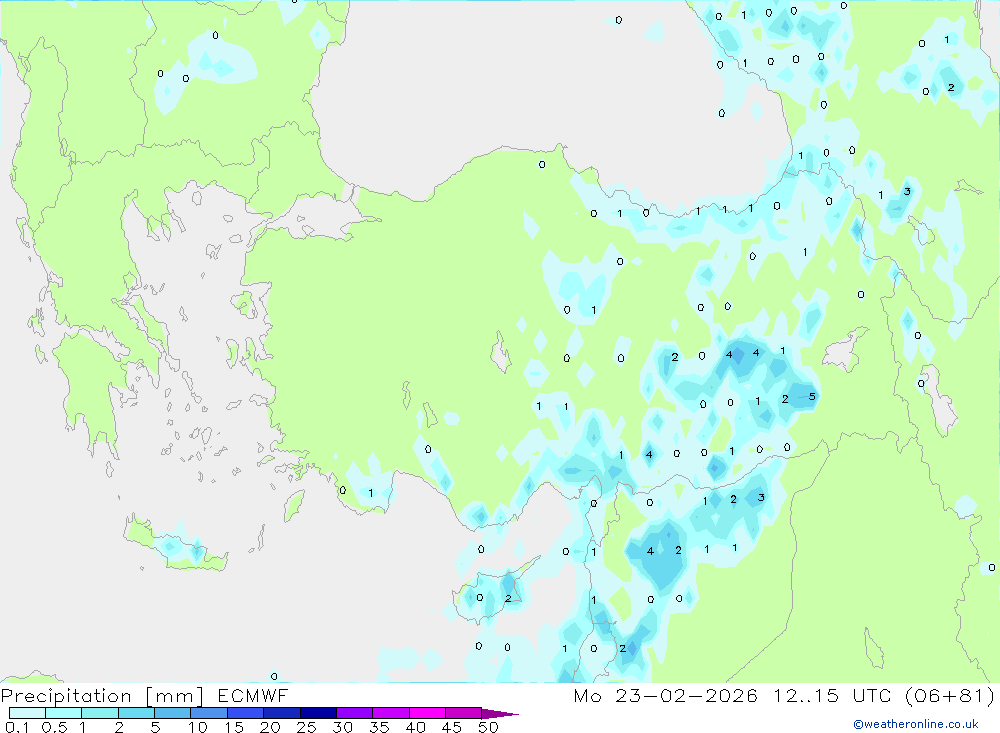Click the 45–50 mm legend color box
This screenshot has width=1000, height=733.
464,713
